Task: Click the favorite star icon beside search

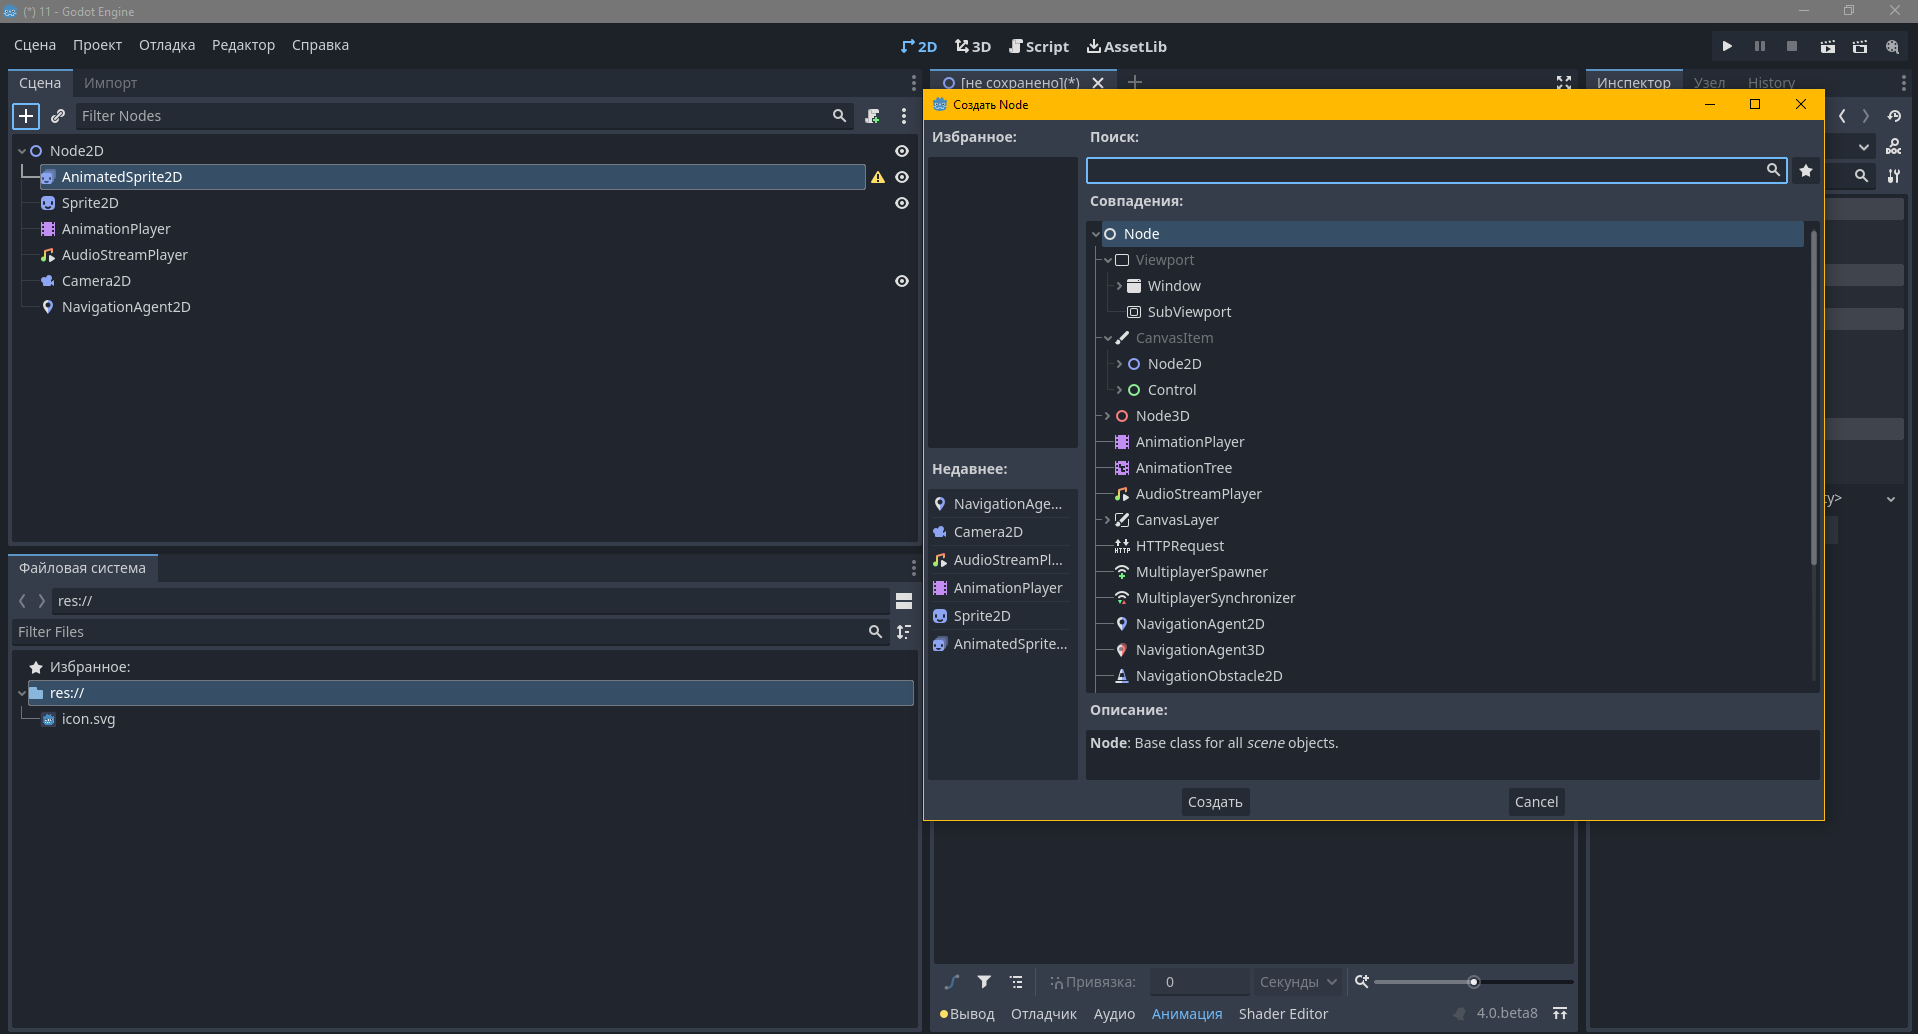Action: [1805, 171]
